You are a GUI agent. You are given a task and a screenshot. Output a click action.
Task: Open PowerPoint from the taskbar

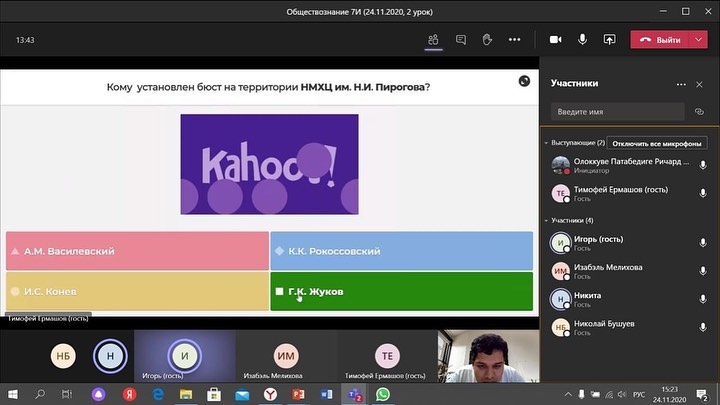pos(298,394)
